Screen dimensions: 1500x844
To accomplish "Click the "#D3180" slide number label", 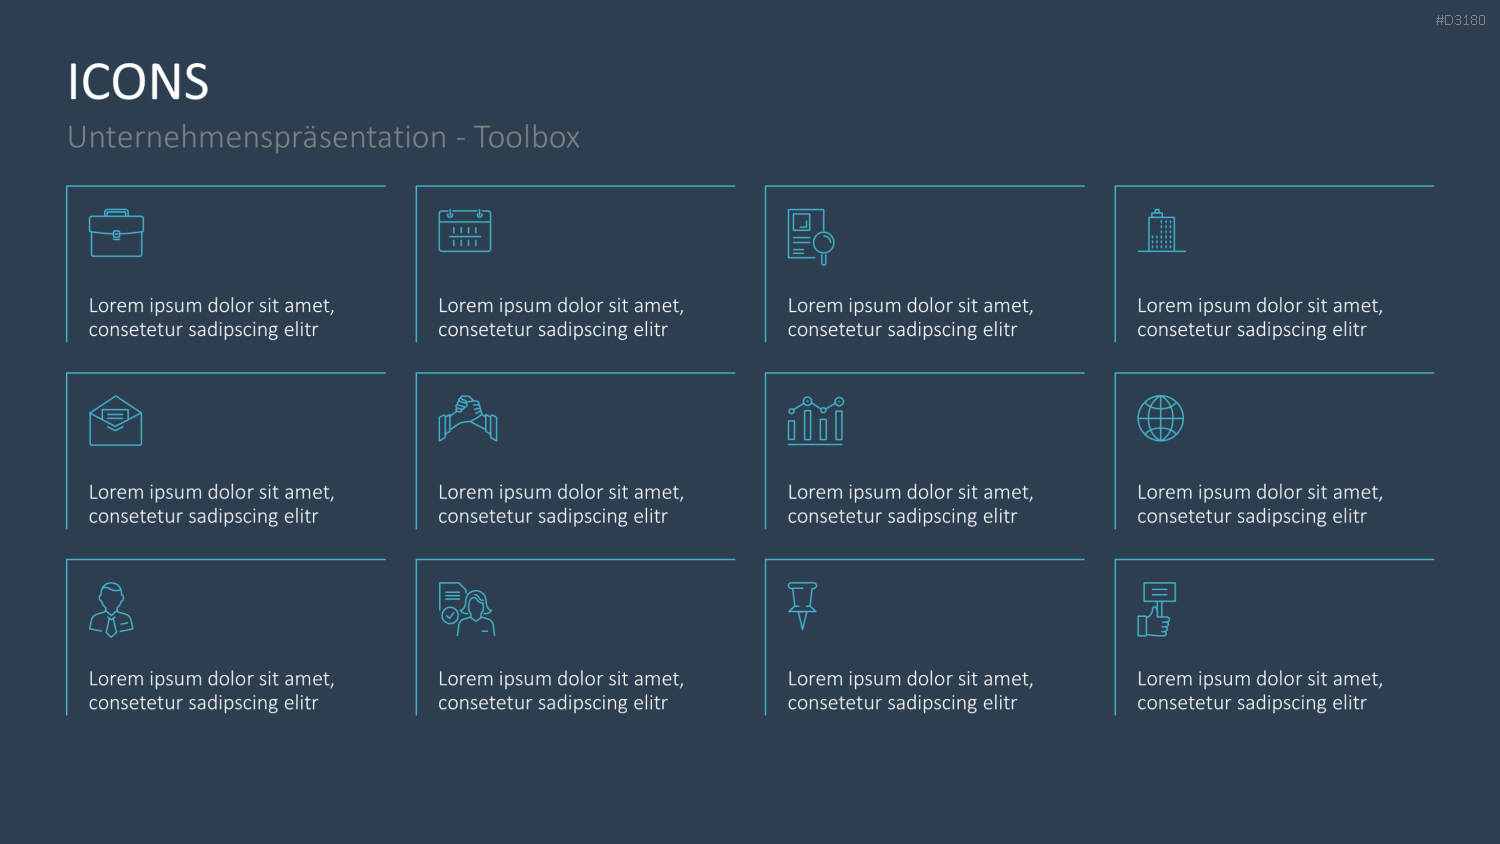I will pyautogui.click(x=1460, y=20).
